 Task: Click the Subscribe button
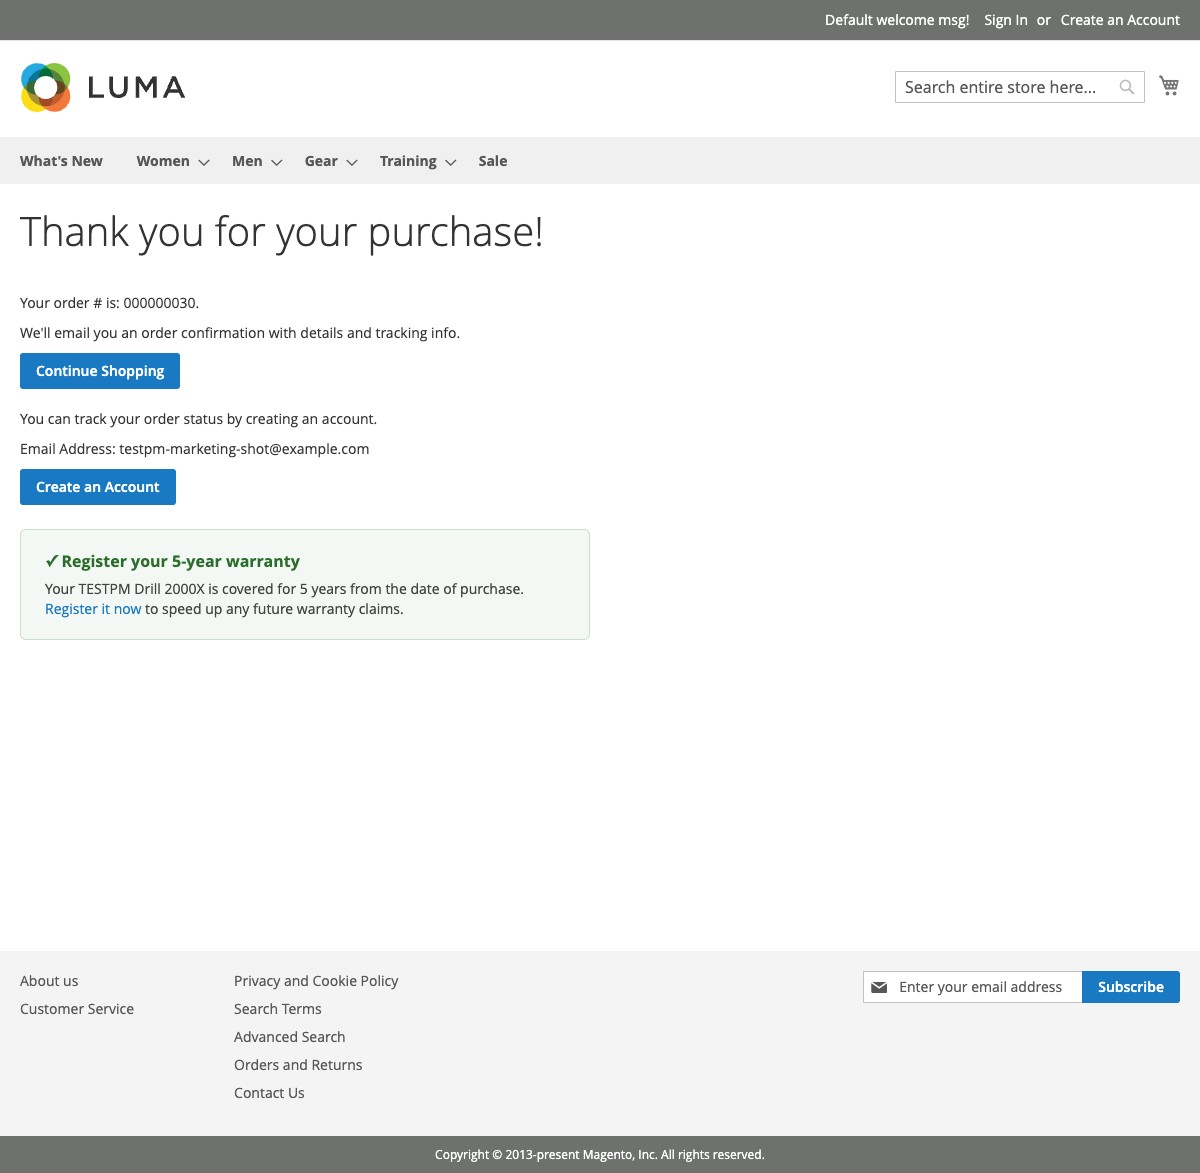pos(1131,987)
